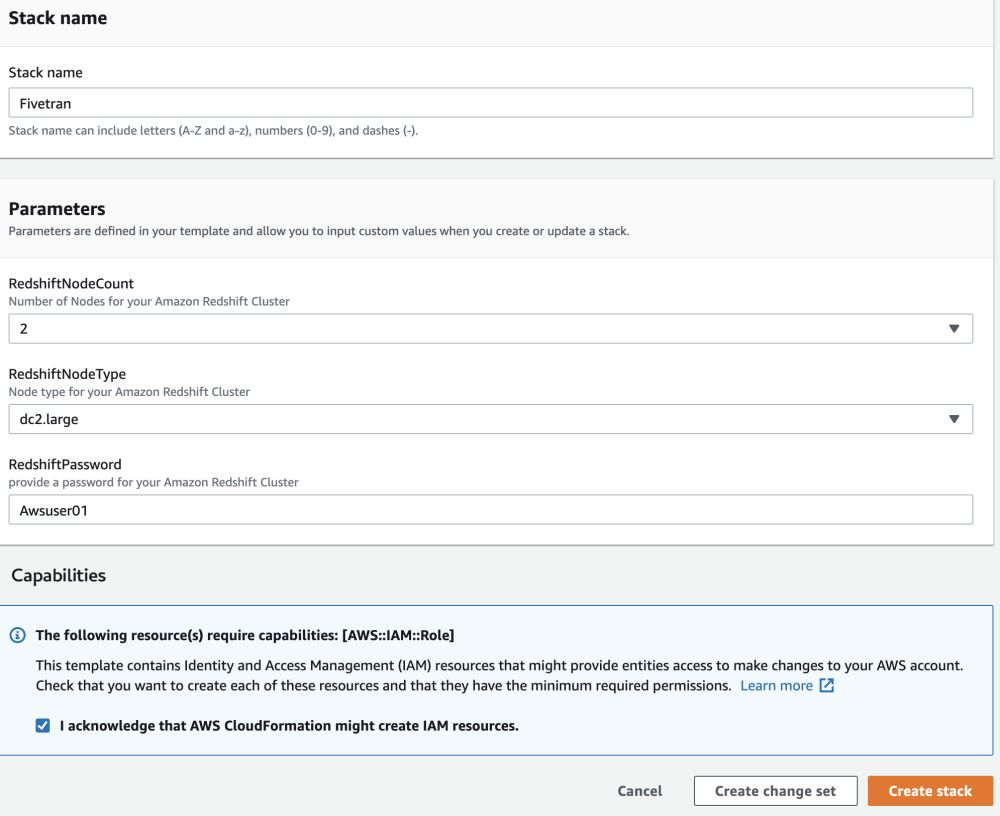Click the RedshiftPassword input field
The height and width of the screenshot is (816, 1000).
(x=490, y=510)
